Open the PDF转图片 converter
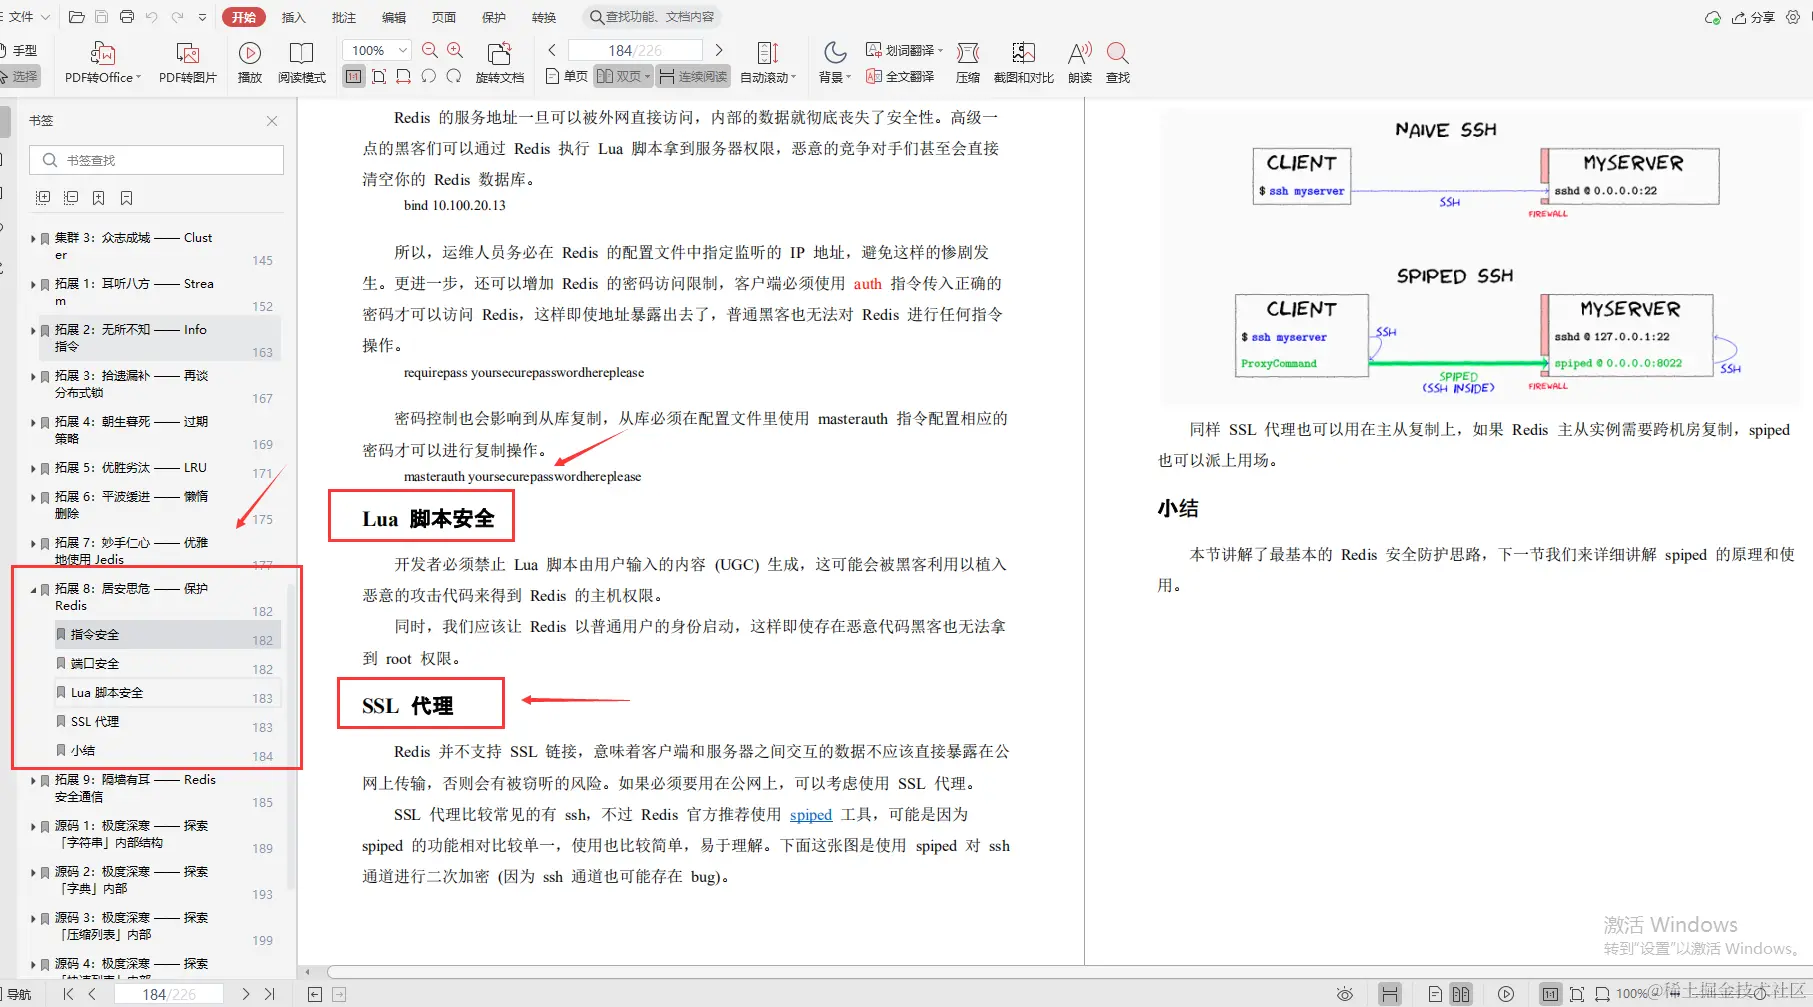 coord(186,60)
